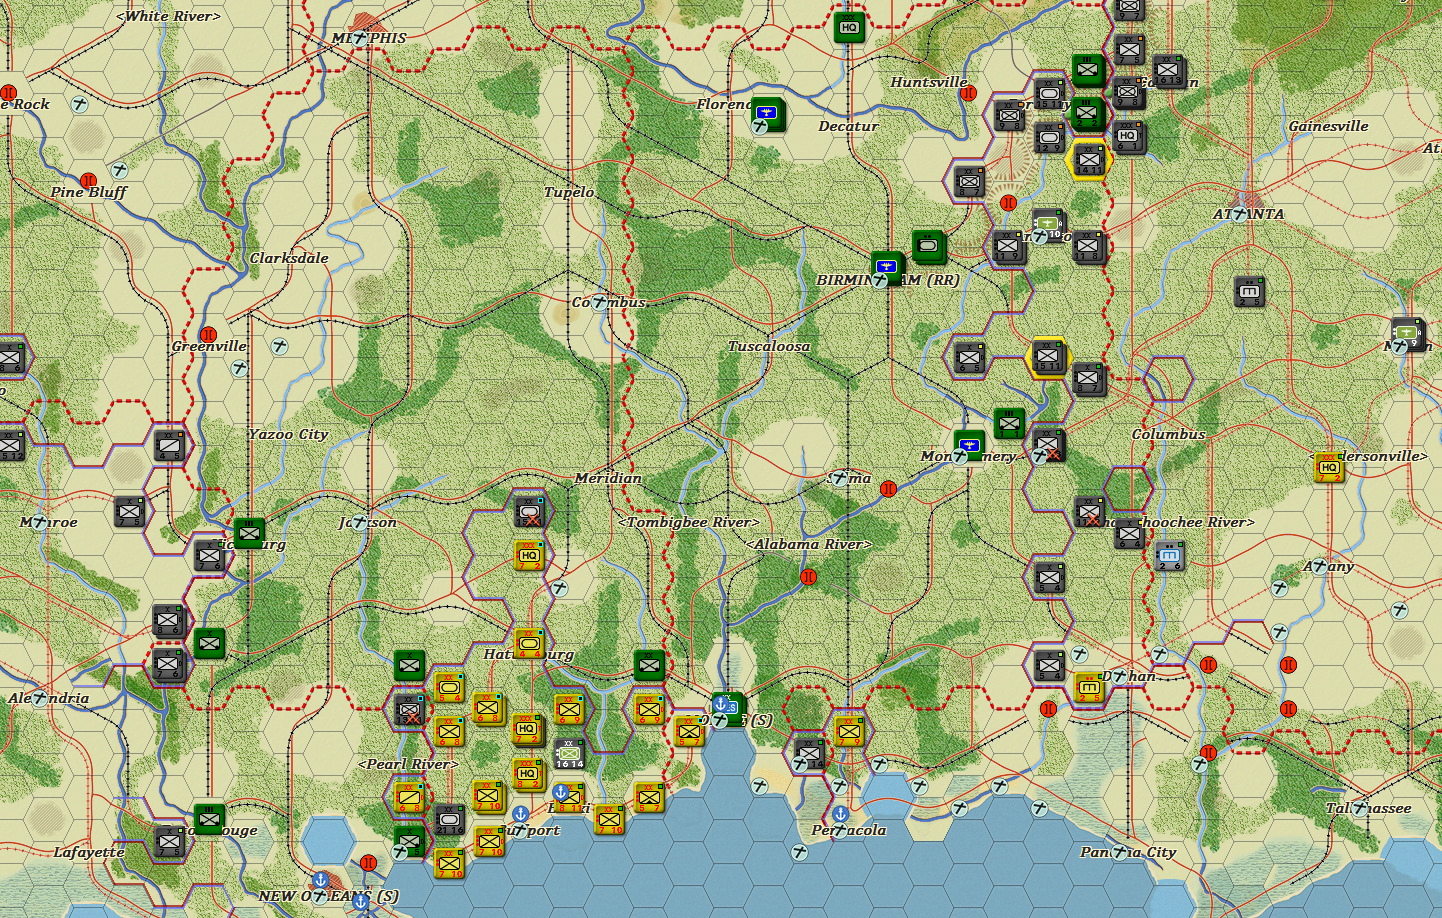Select the yellow garrison counter at Dothan
Image resolution: width=1442 pixels, height=918 pixels.
tap(1089, 687)
